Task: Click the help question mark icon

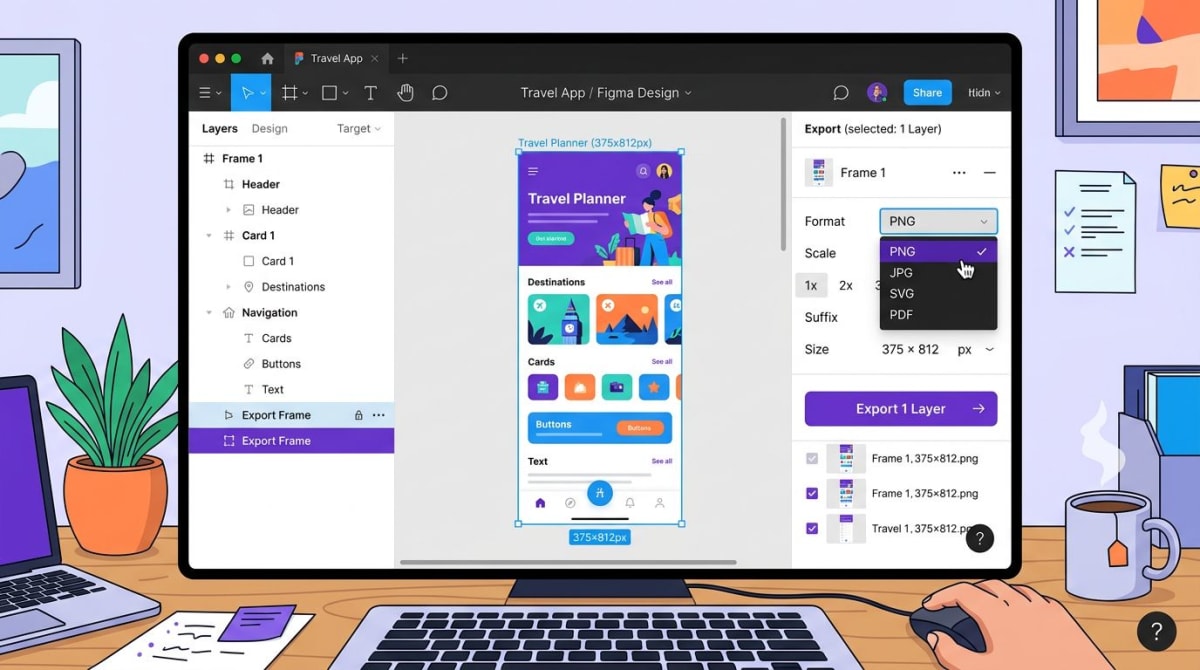Action: 979,538
